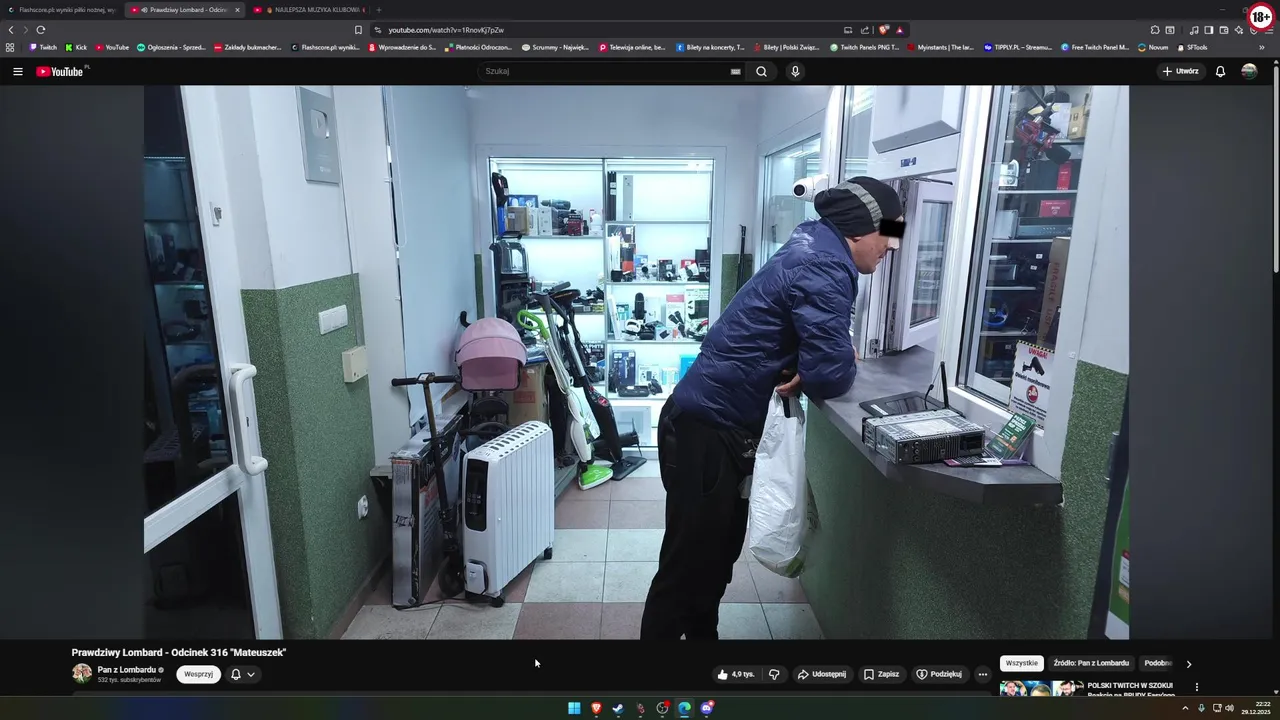
Task: Open POLSKI TWITCH W SZOKU video thumbnail
Action: tap(1042, 688)
